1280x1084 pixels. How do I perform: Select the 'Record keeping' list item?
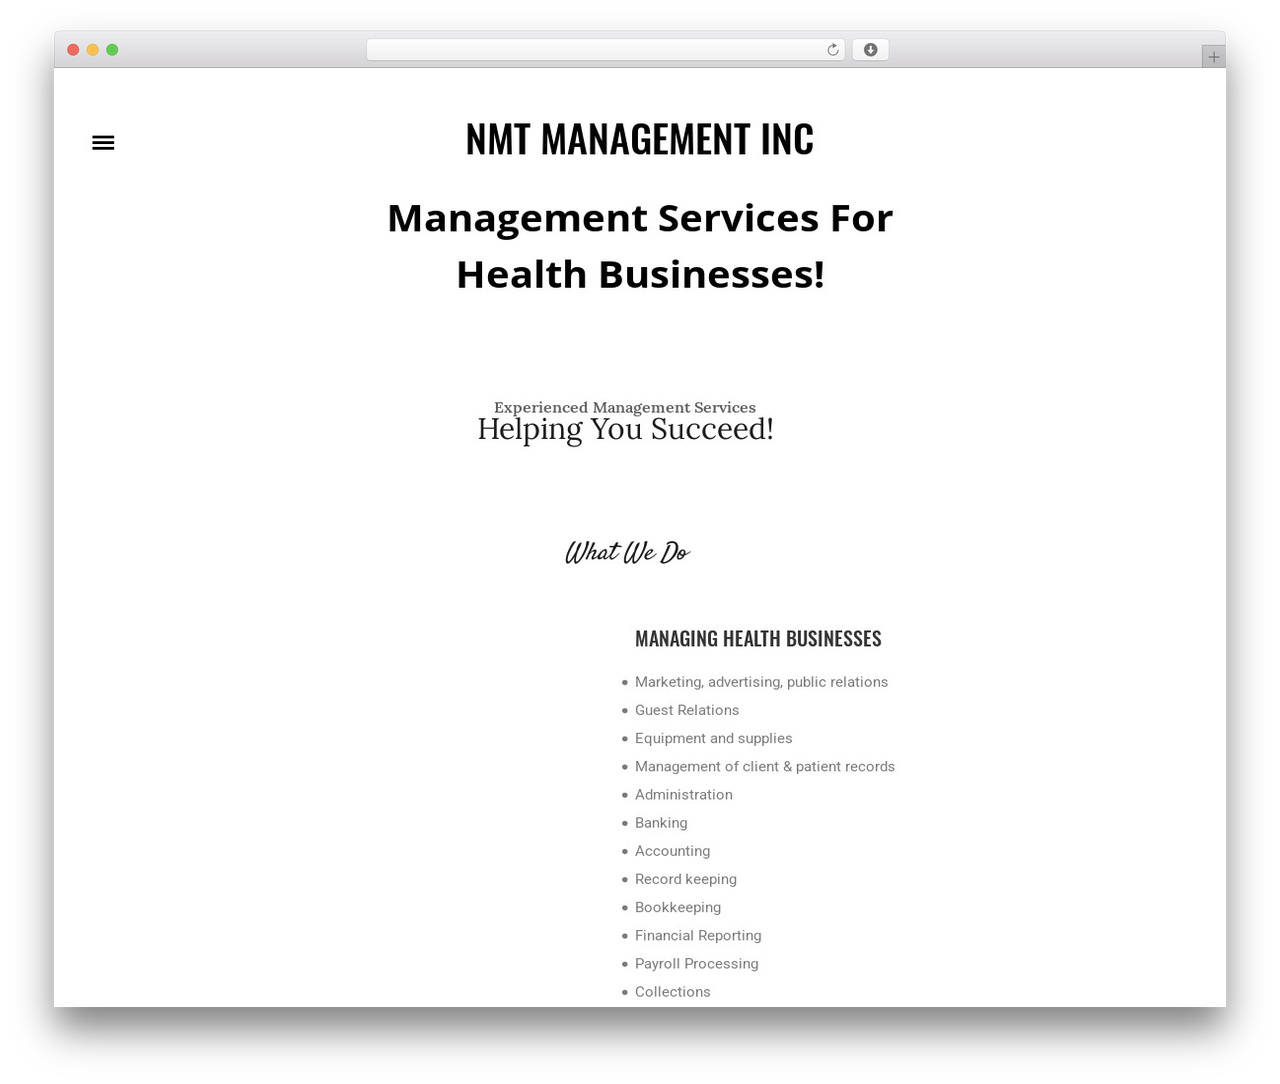686,879
